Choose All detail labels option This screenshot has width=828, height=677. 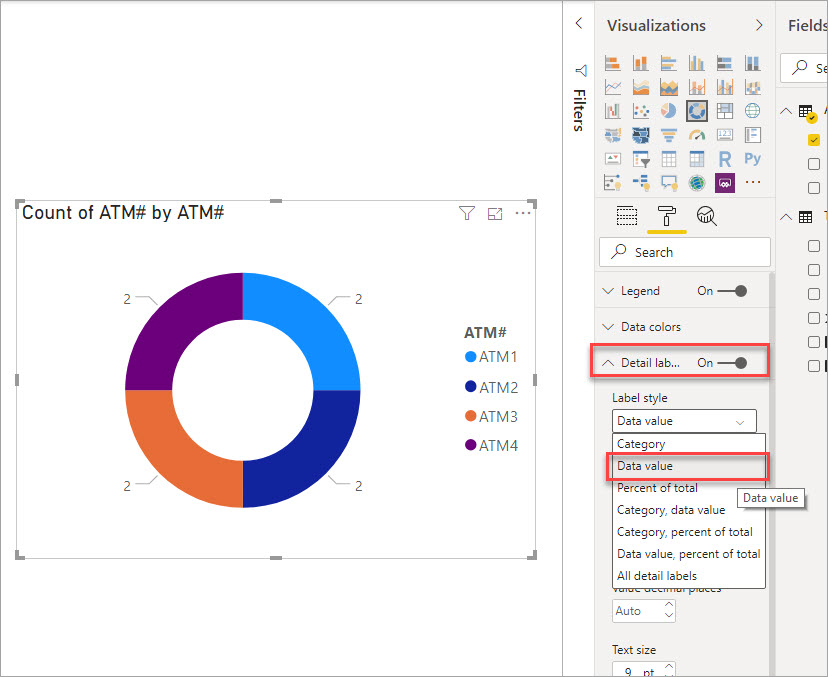pyautogui.click(x=689, y=576)
